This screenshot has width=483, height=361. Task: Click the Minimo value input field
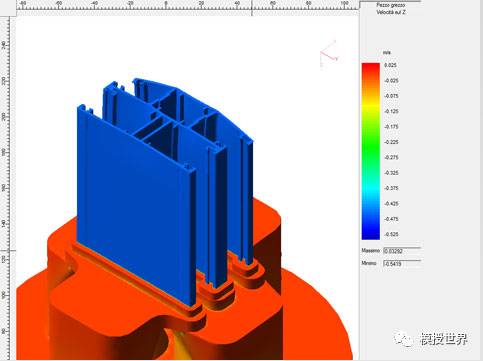click(402, 264)
